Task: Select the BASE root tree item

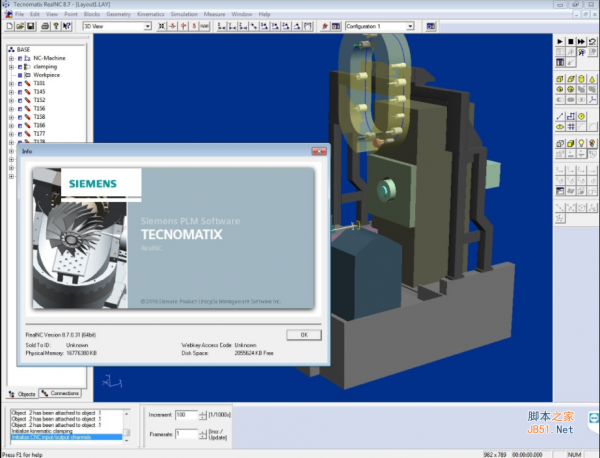Action: 23,49
